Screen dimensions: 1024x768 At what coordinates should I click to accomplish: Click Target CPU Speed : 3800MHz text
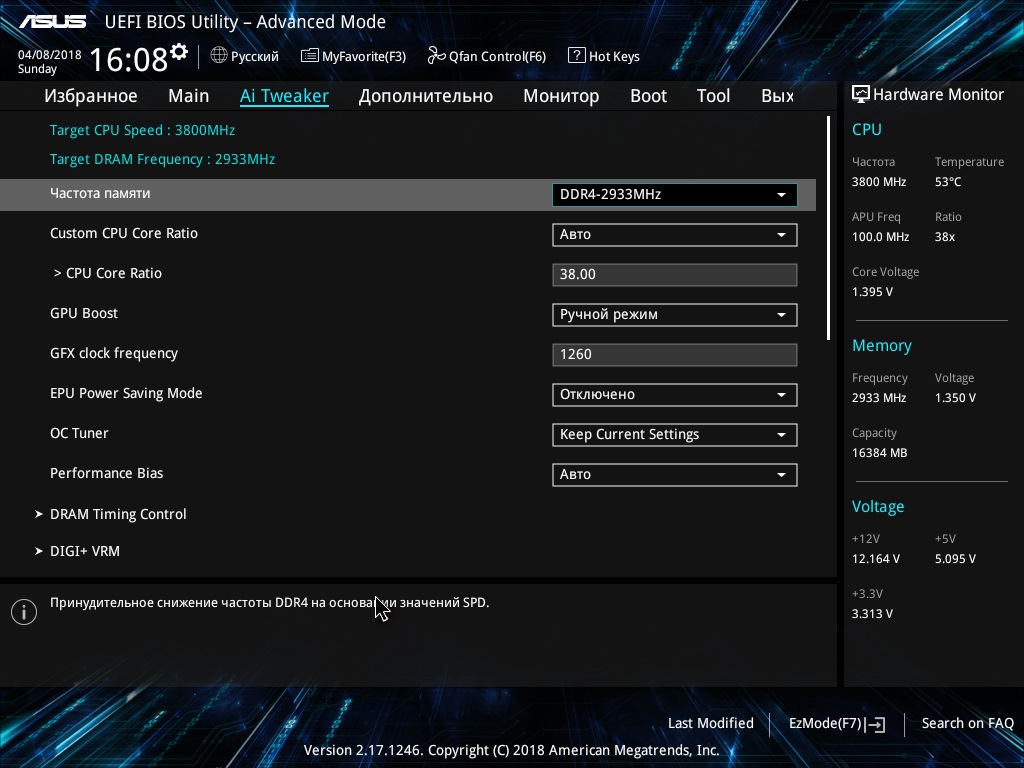142,130
